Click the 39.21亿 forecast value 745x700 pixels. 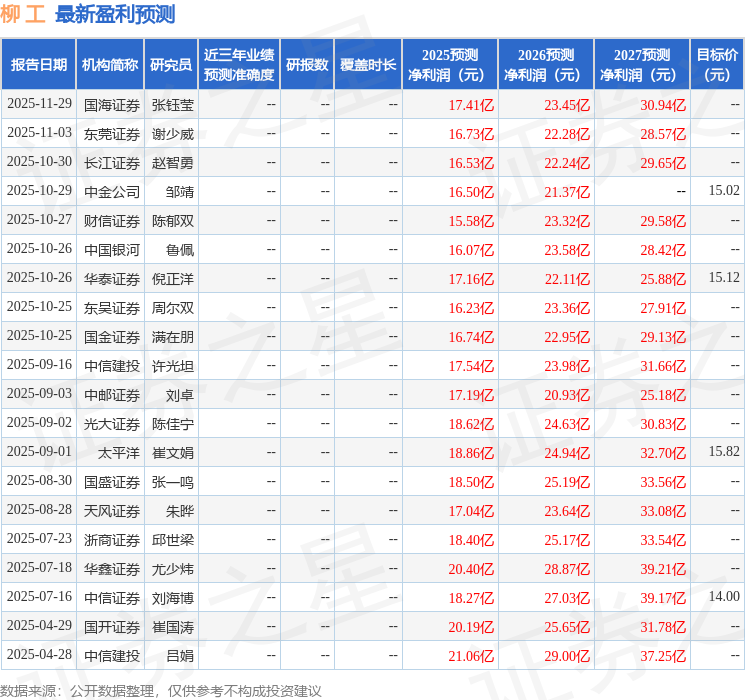[663, 569]
